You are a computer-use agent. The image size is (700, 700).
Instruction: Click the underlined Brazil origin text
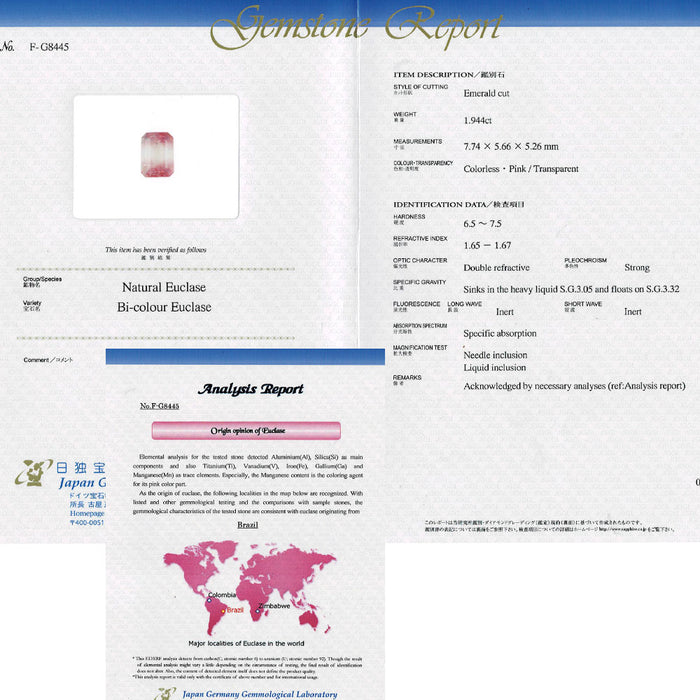pos(246,523)
